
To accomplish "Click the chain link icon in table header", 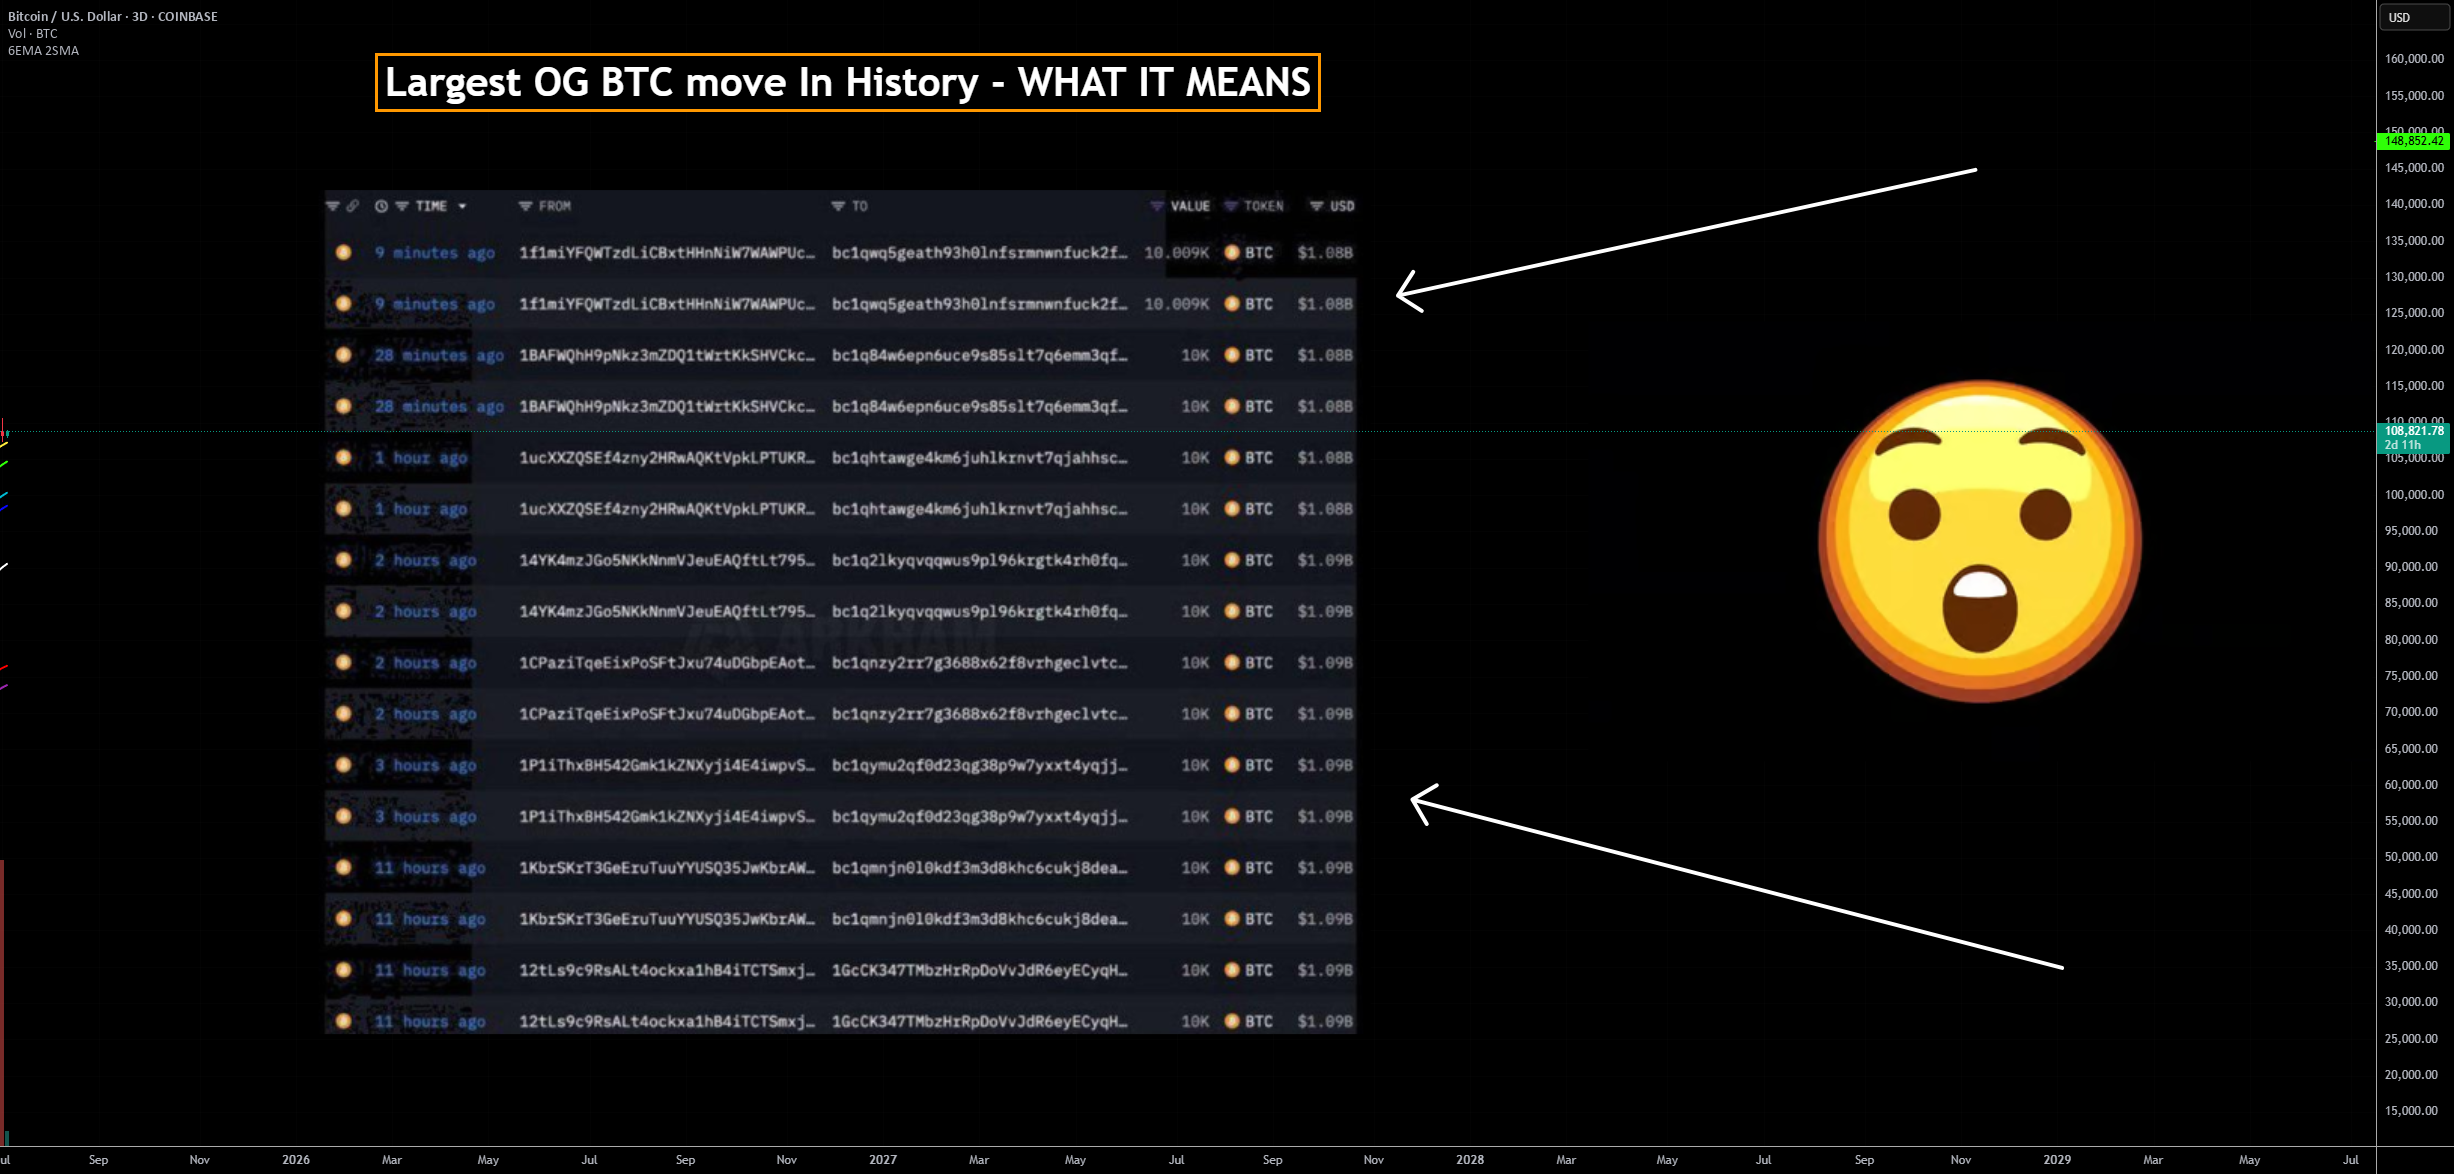I will (x=353, y=206).
